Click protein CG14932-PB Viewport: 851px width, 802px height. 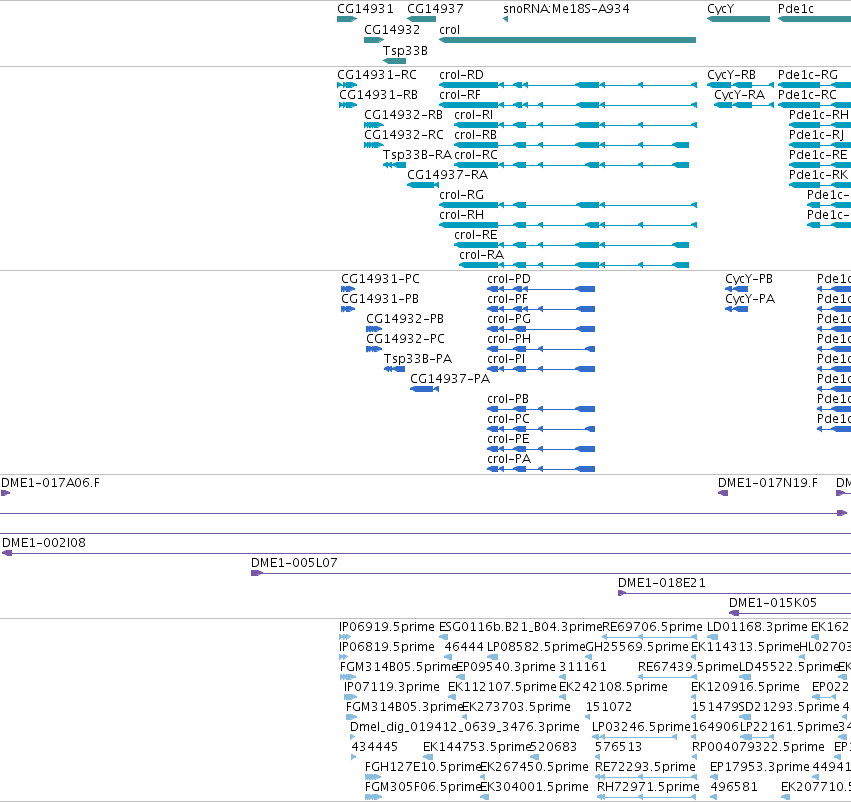374,329
